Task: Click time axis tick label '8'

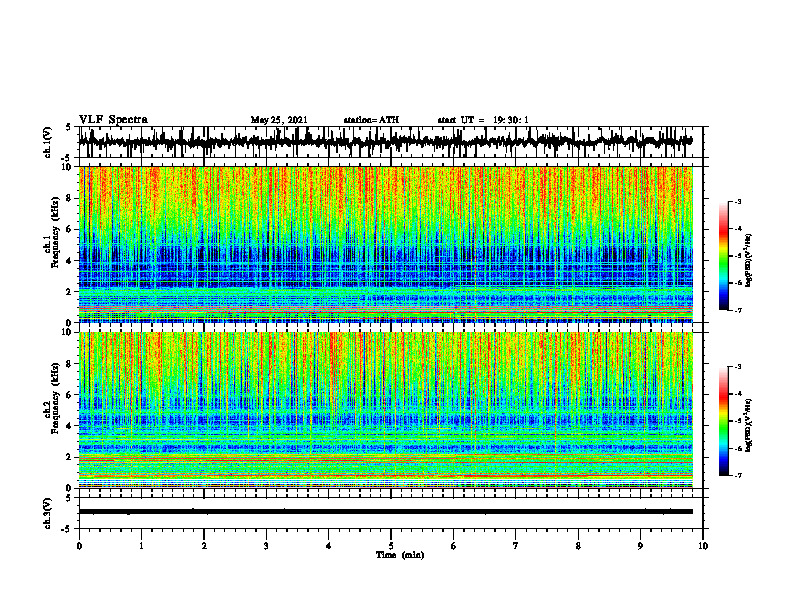Action: (578, 546)
